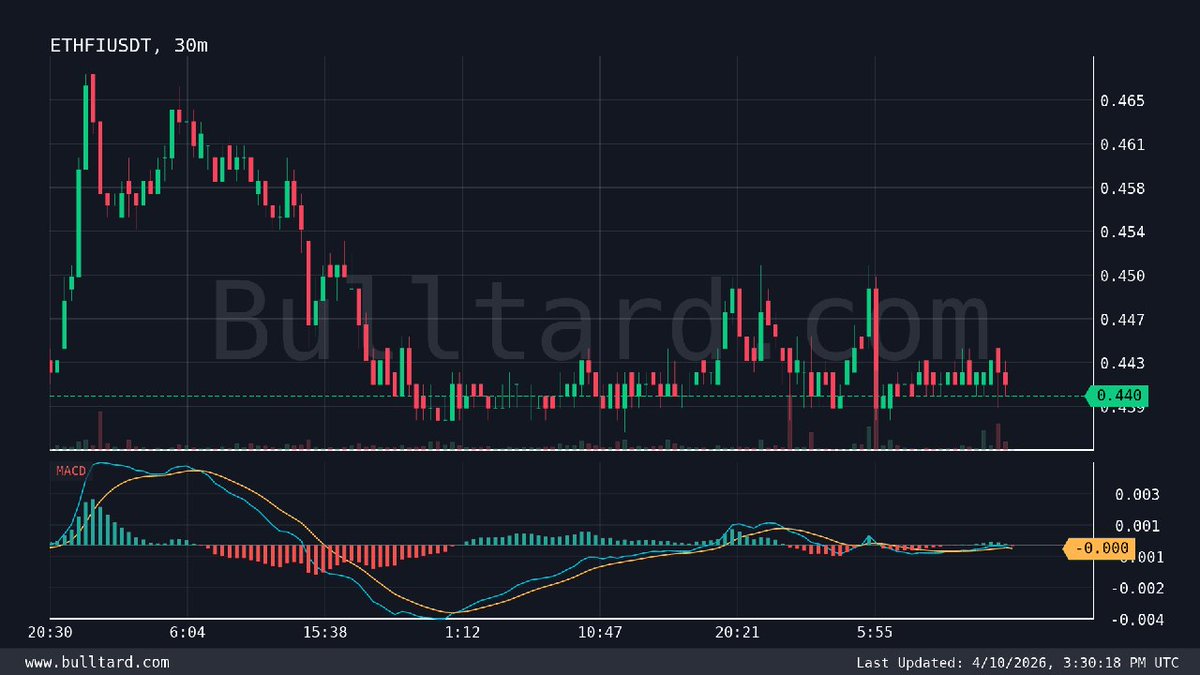
Task: Click the 0.458 price axis label
Action: pos(1121,188)
